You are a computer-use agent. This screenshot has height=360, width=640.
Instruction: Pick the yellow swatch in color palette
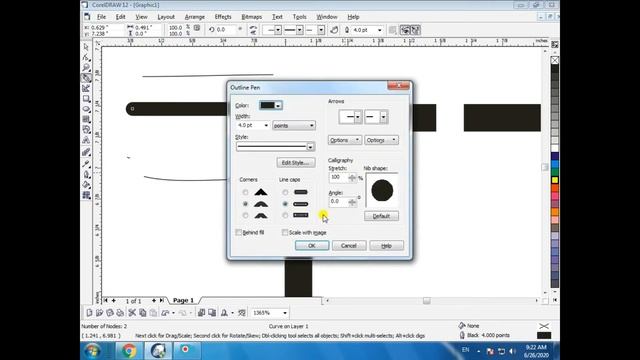tap(555, 180)
